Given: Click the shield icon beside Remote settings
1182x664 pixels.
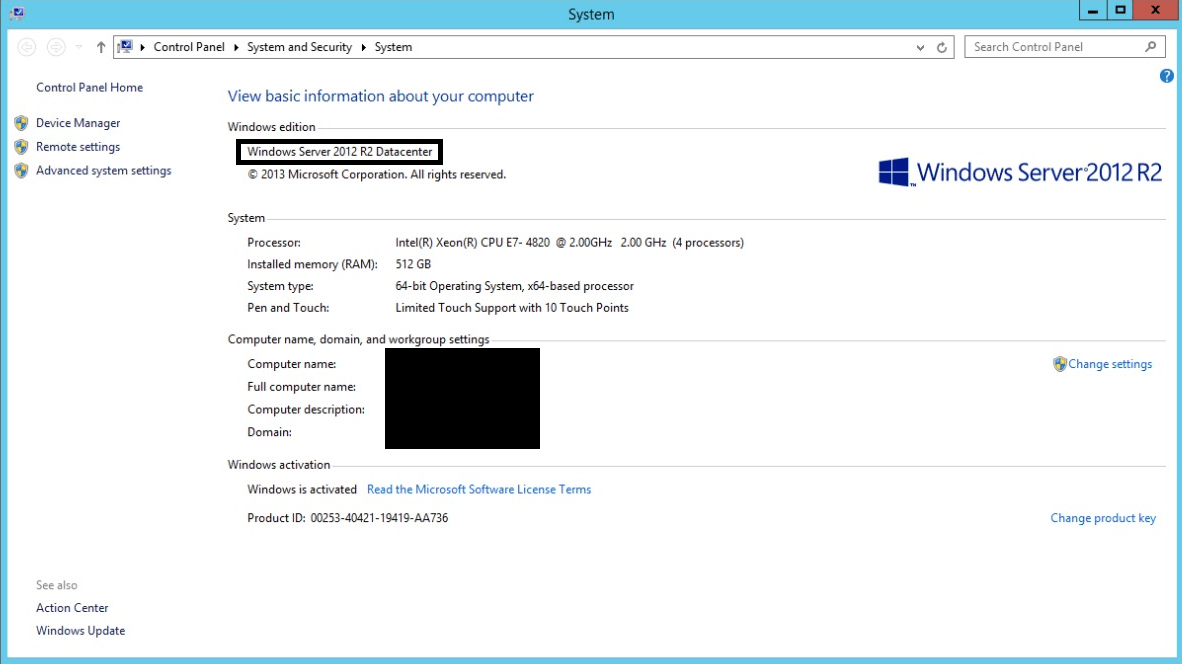Looking at the screenshot, I should coord(21,147).
